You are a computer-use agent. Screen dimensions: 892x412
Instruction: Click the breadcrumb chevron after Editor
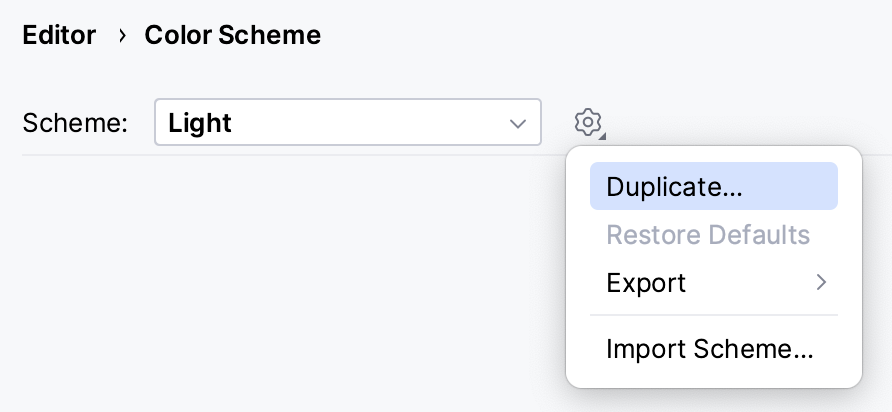pyautogui.click(x=121, y=36)
